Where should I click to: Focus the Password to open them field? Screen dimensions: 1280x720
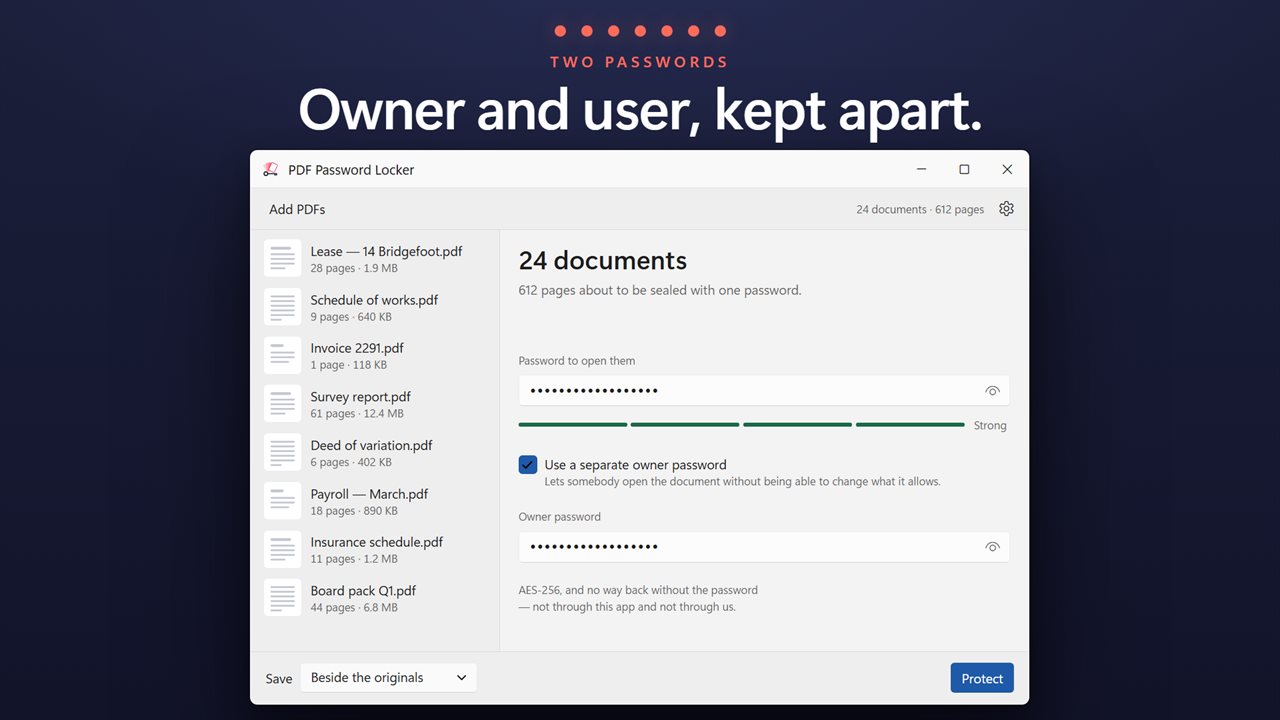click(x=764, y=390)
